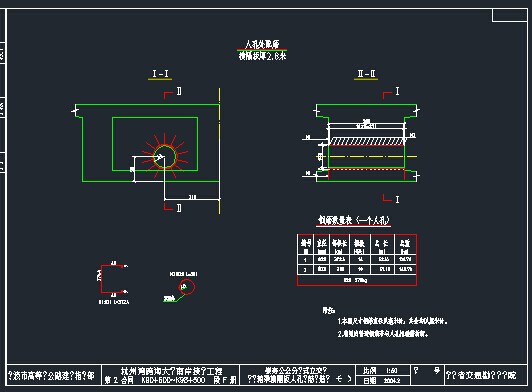Select the I-I section view label
Screen dimensions: 532x392
tap(160, 74)
